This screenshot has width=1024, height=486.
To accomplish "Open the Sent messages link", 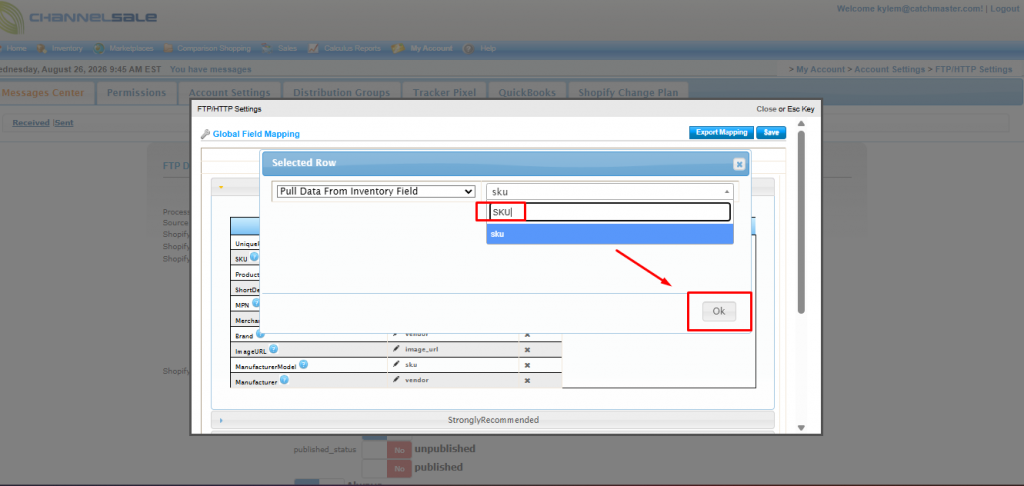I will 64,123.
